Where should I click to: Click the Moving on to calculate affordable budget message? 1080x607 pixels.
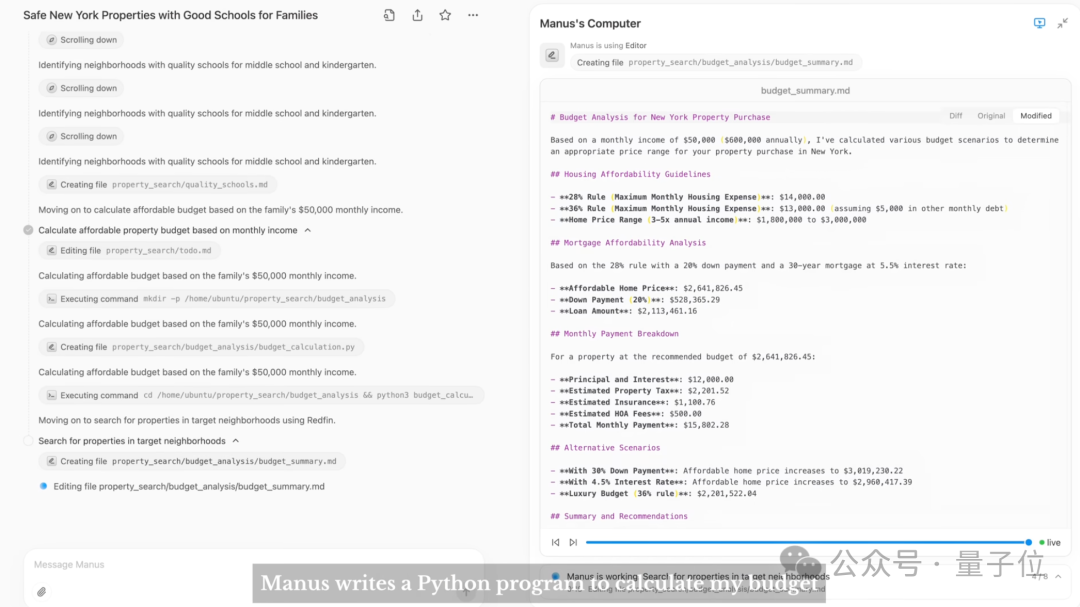pos(220,209)
